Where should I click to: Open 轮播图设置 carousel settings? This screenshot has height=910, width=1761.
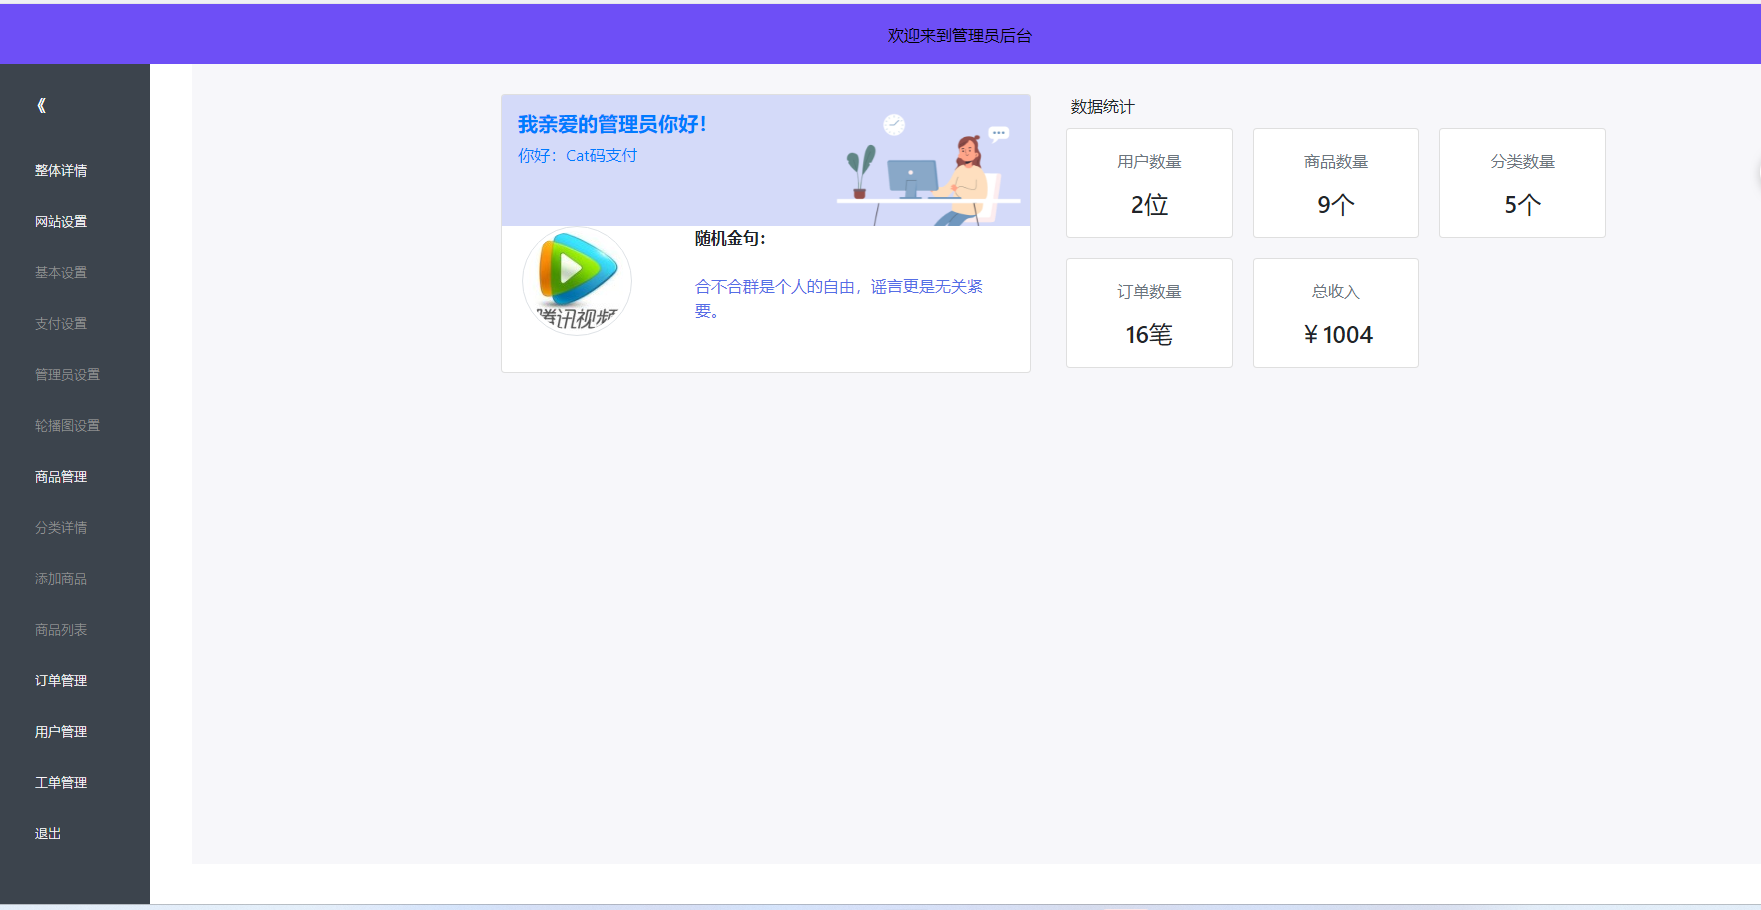pos(65,425)
